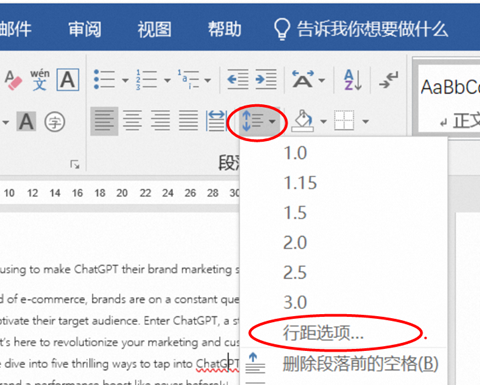Apply numbered list formatting

click(146, 80)
